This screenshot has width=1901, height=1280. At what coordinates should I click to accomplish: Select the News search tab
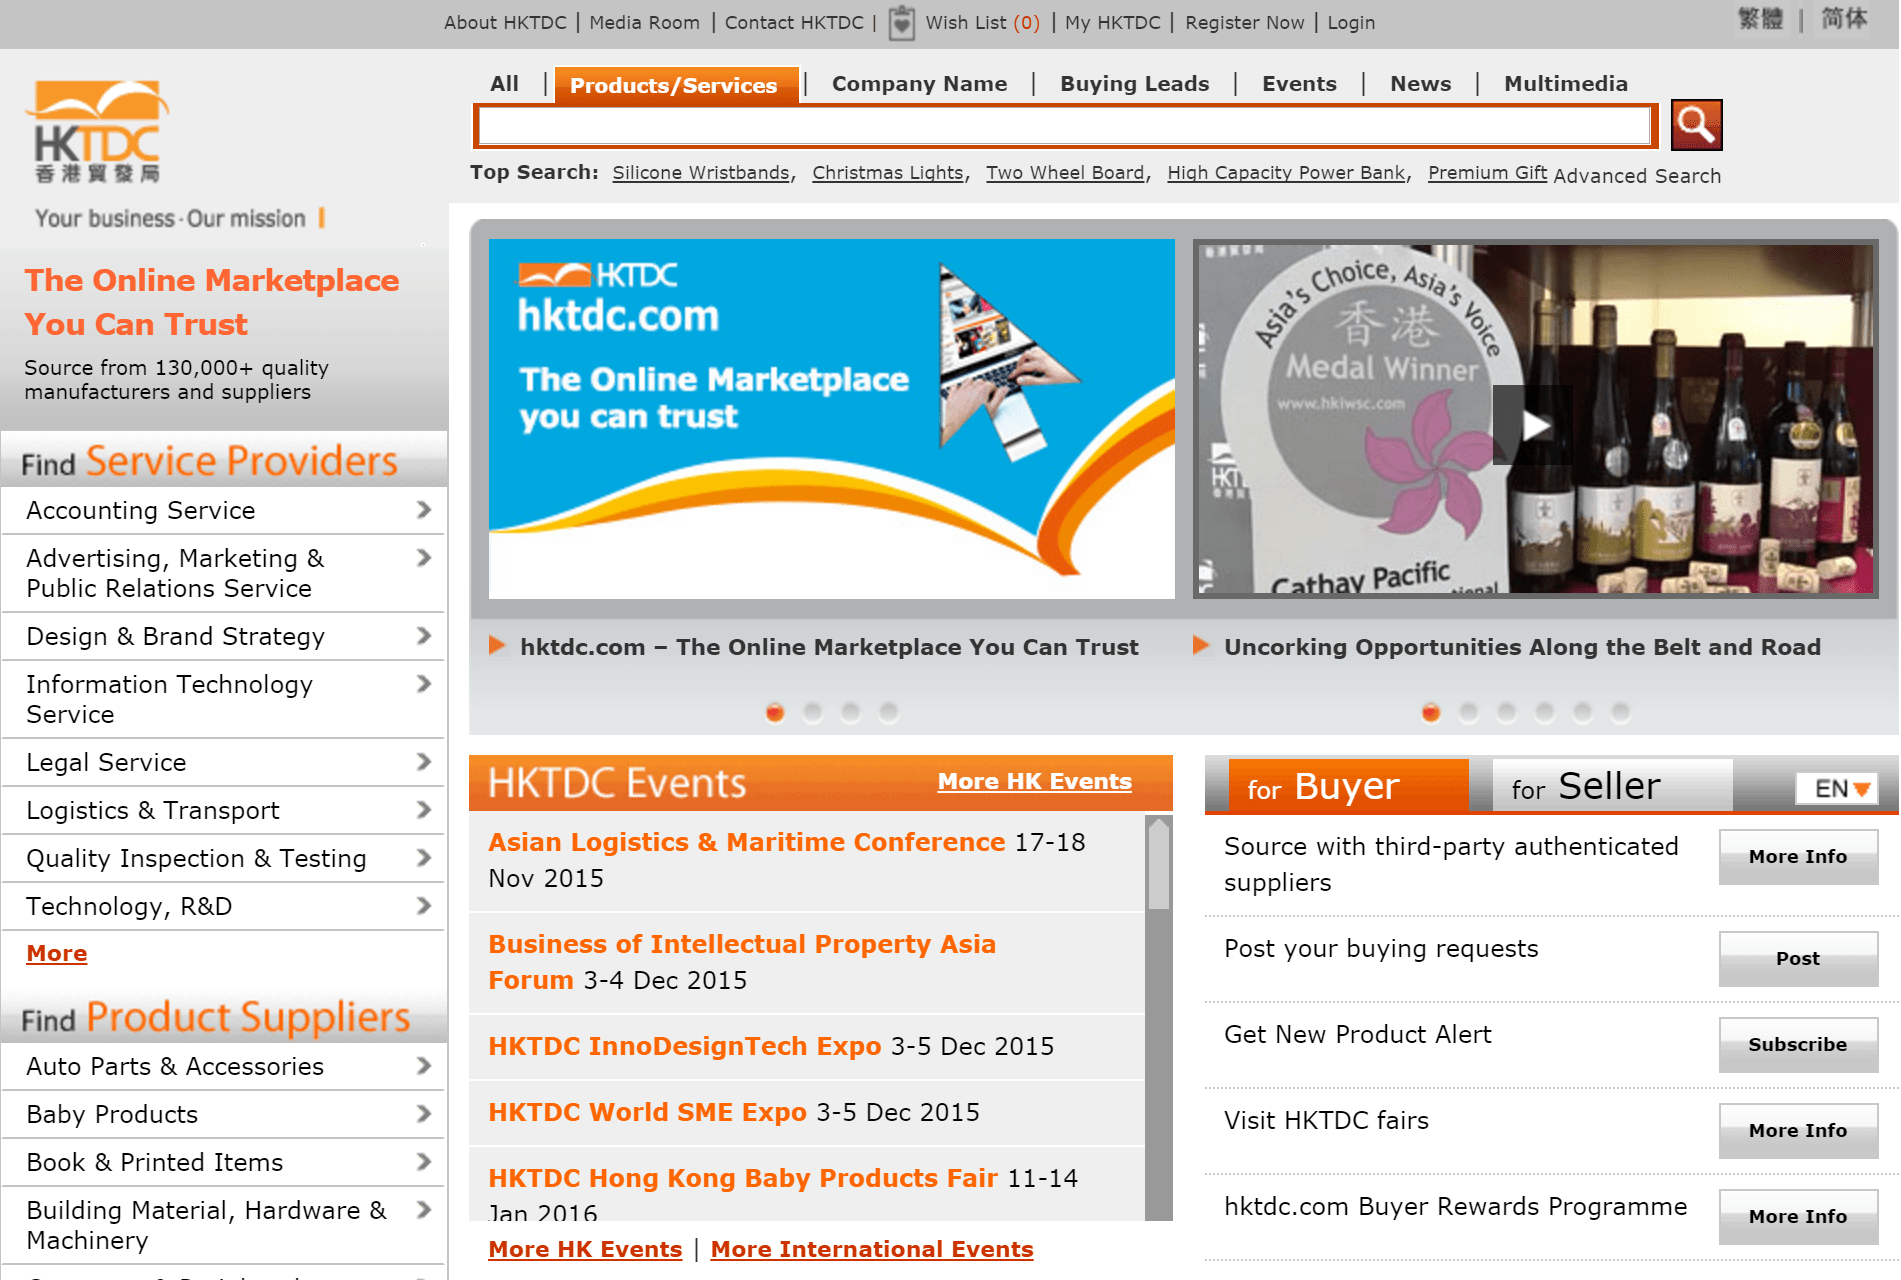click(1420, 84)
